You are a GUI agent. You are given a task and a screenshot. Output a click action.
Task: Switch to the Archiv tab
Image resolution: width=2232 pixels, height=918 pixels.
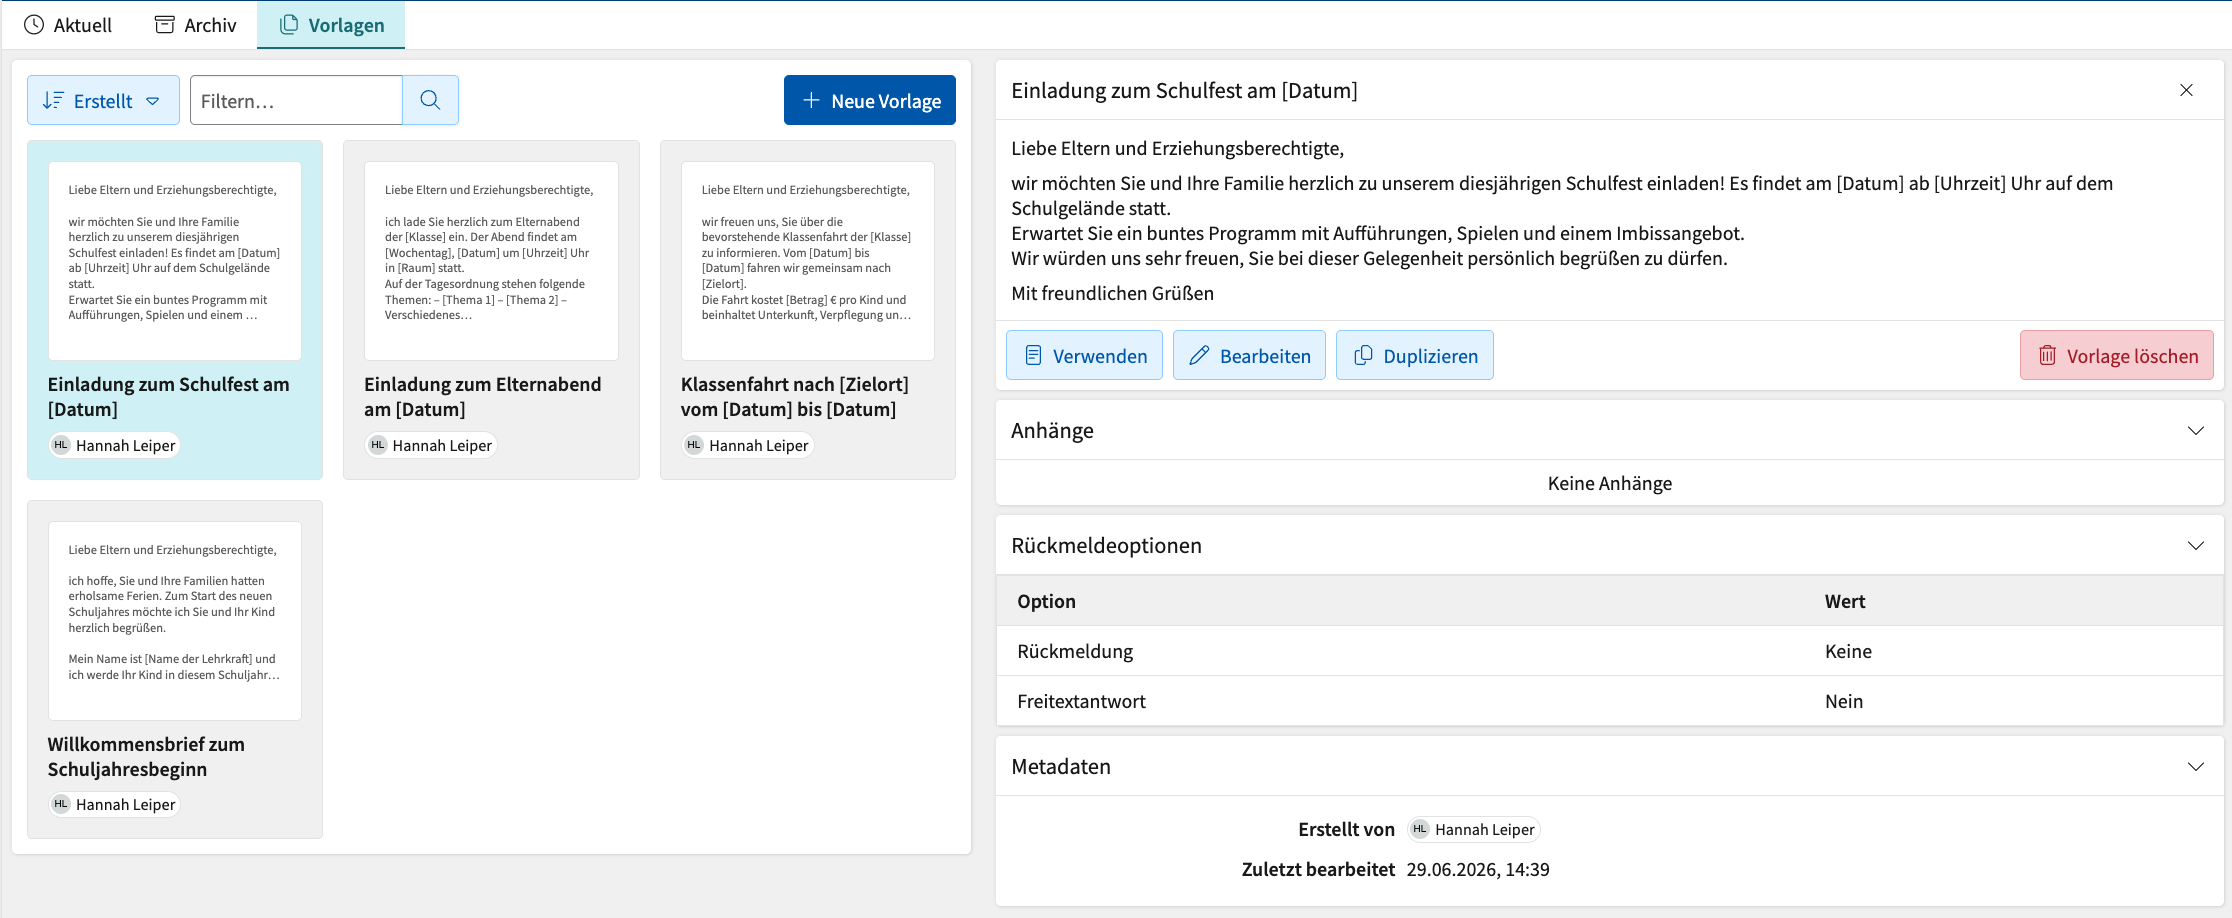[196, 25]
